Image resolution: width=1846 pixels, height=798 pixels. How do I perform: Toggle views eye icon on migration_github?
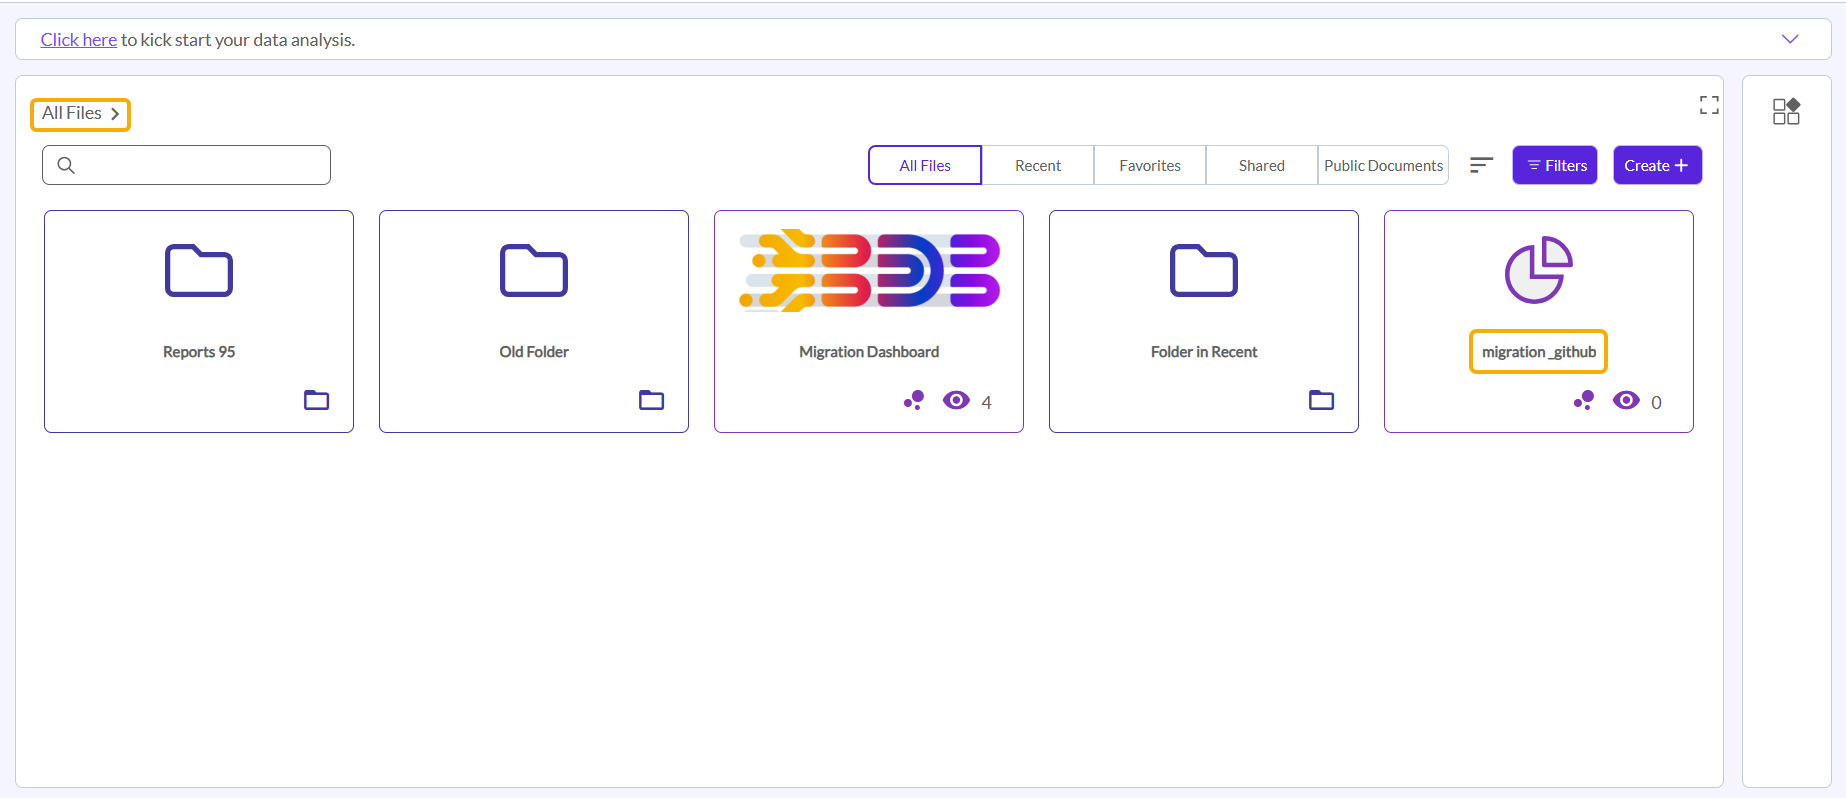[1626, 401]
